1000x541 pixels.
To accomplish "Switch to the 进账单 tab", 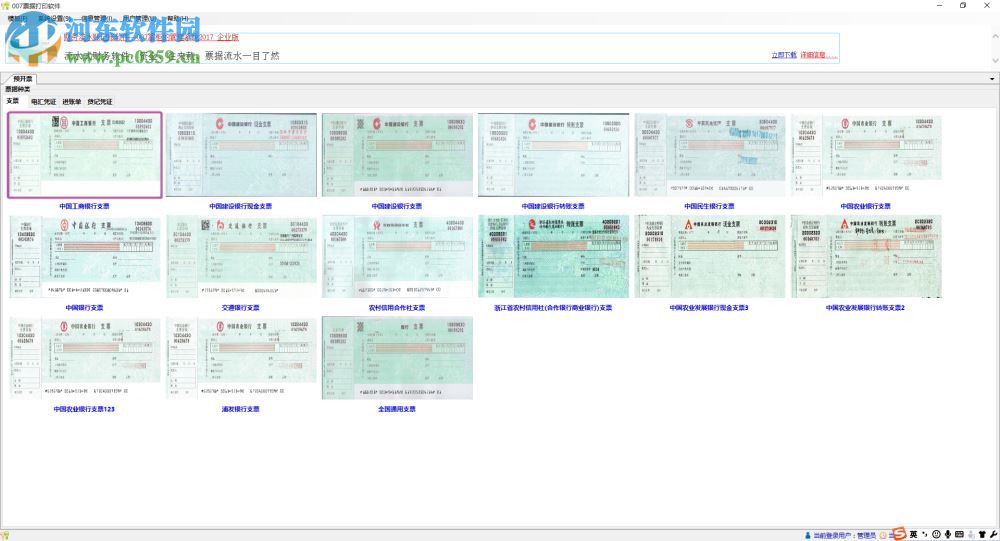I will (71, 101).
